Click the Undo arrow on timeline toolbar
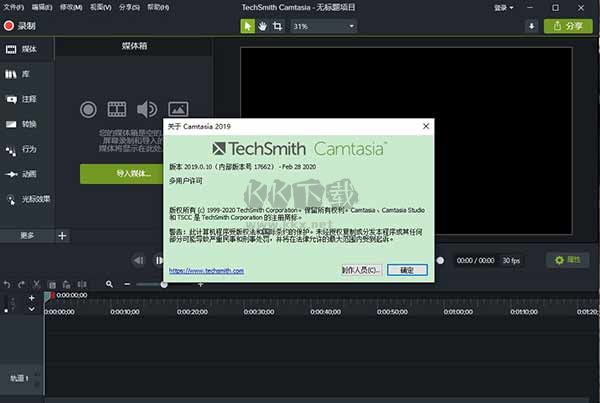The width and height of the screenshot is (600, 403). pyautogui.click(x=7, y=284)
